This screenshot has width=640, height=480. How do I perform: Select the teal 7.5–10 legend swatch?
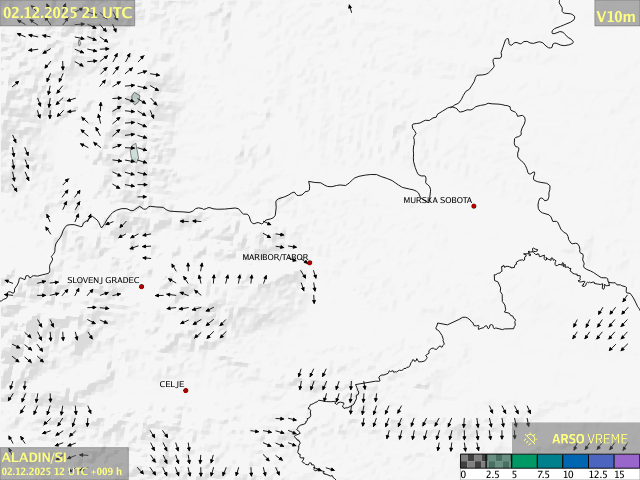tap(550, 461)
